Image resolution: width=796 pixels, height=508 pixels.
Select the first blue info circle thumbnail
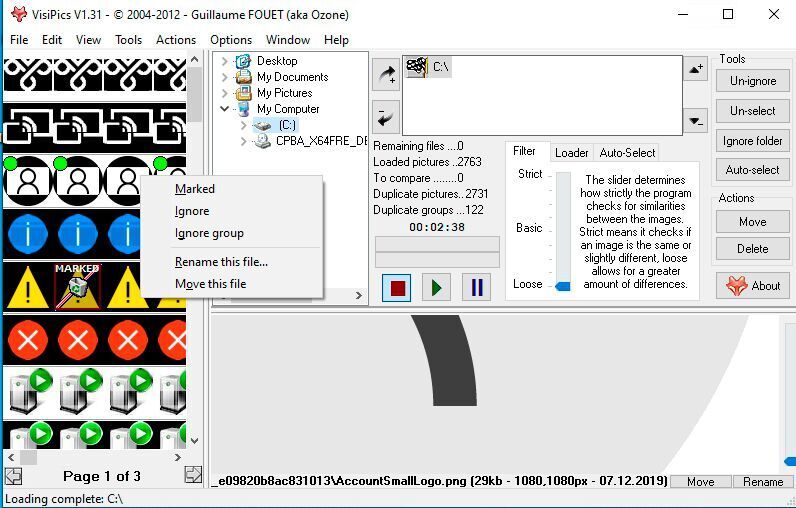[28, 234]
